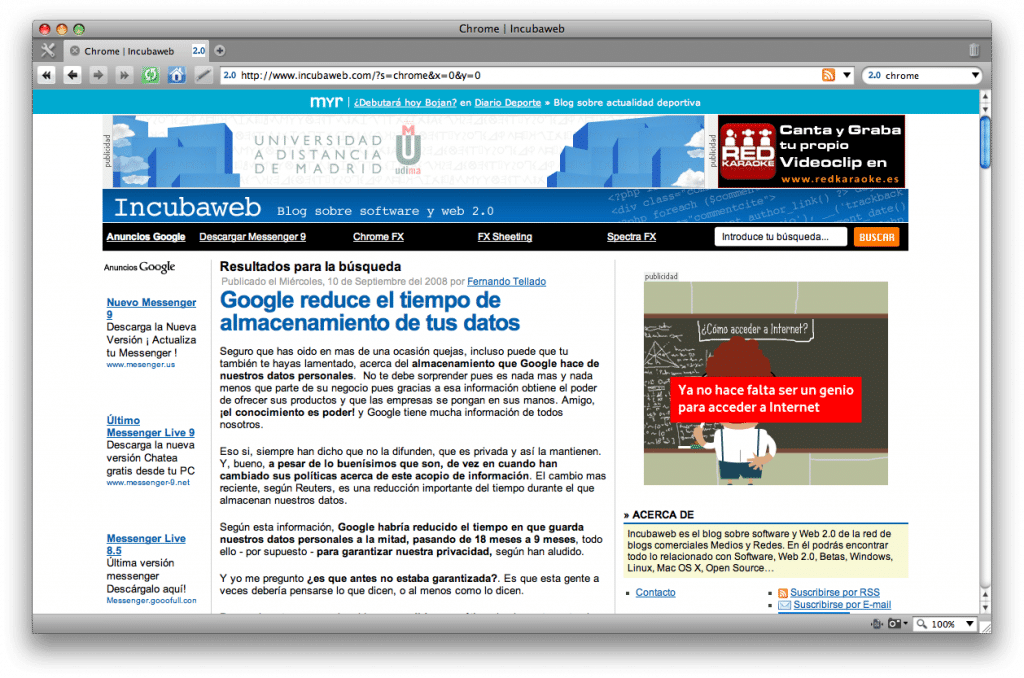Open the Contacto link
1024x678 pixels.
[x=655, y=592]
